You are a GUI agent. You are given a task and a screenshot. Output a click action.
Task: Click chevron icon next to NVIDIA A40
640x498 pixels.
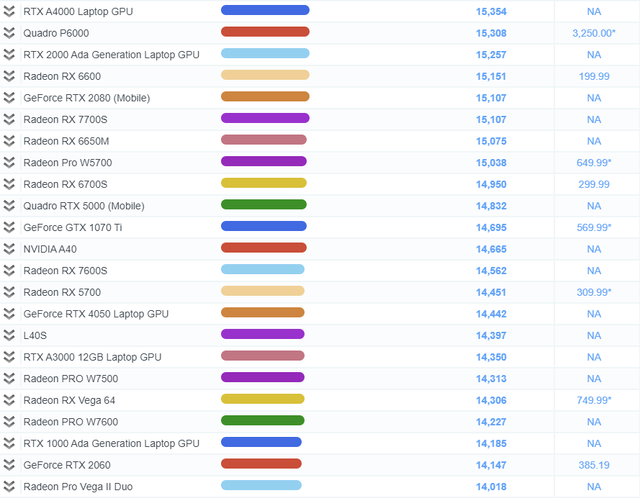[x=9, y=249]
